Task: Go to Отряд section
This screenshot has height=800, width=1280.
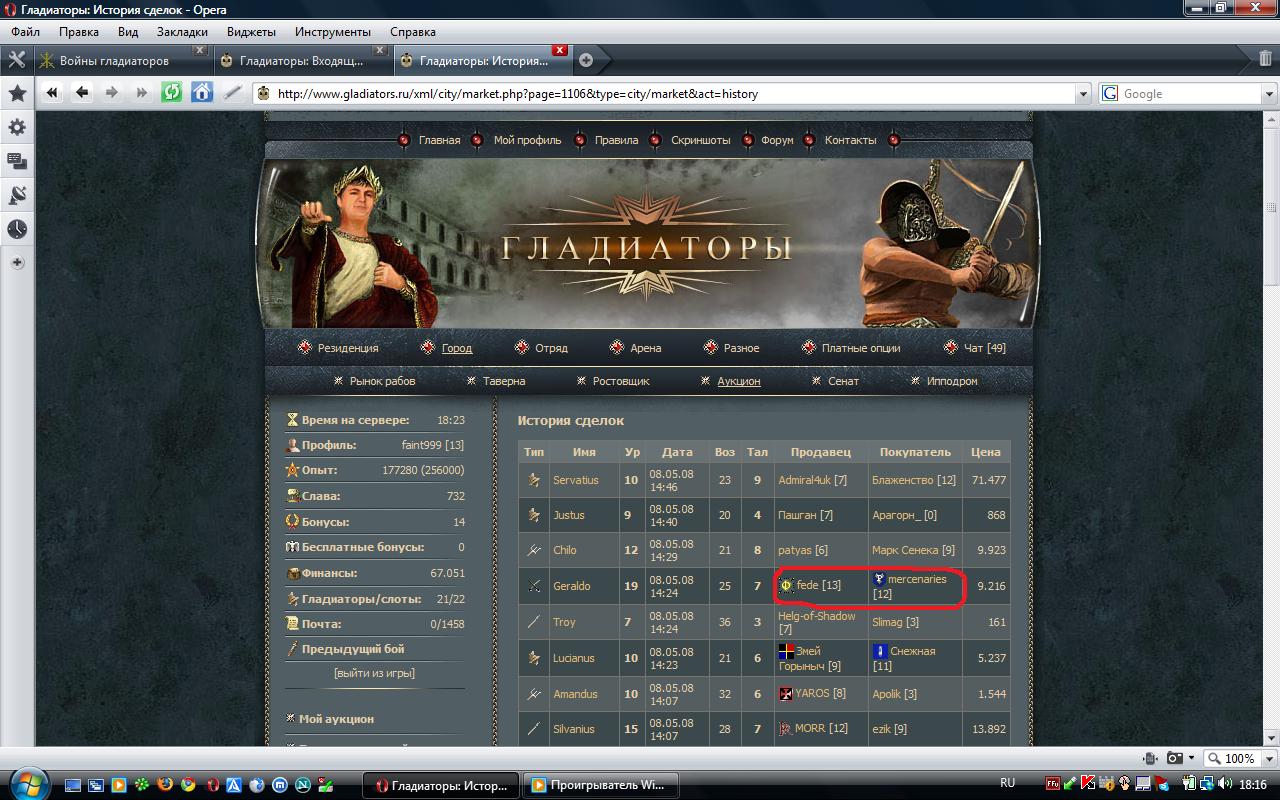Action: tap(551, 348)
